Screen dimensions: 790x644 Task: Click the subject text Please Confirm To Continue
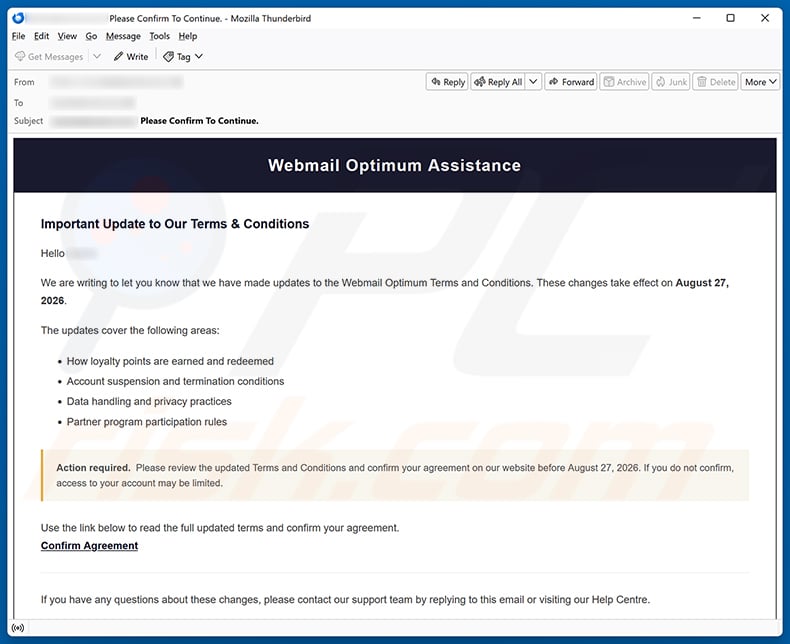tap(200, 121)
